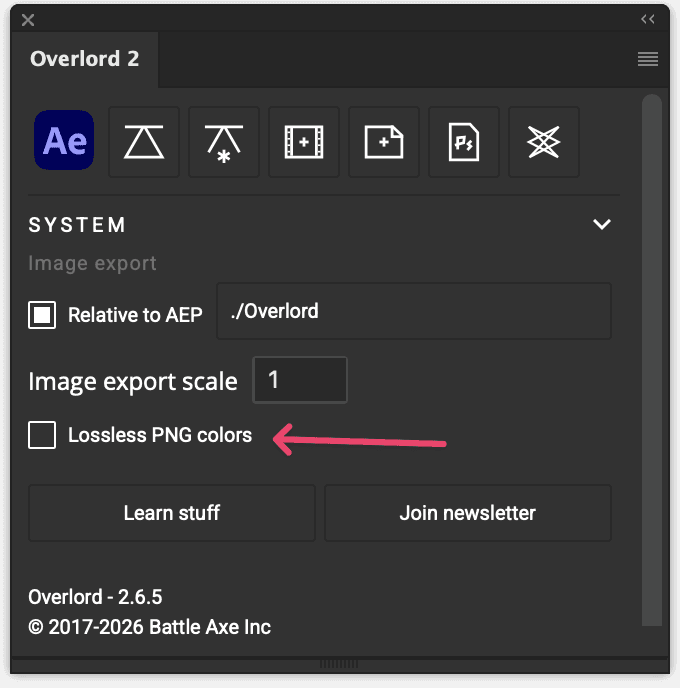Click the new document plus icon
The width and height of the screenshot is (680, 688).
coord(384,142)
